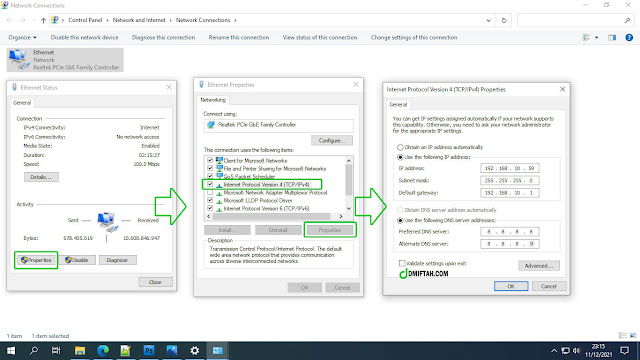Open Settings gear on taskbar
The height and width of the screenshot is (360, 640).
pos(195,351)
